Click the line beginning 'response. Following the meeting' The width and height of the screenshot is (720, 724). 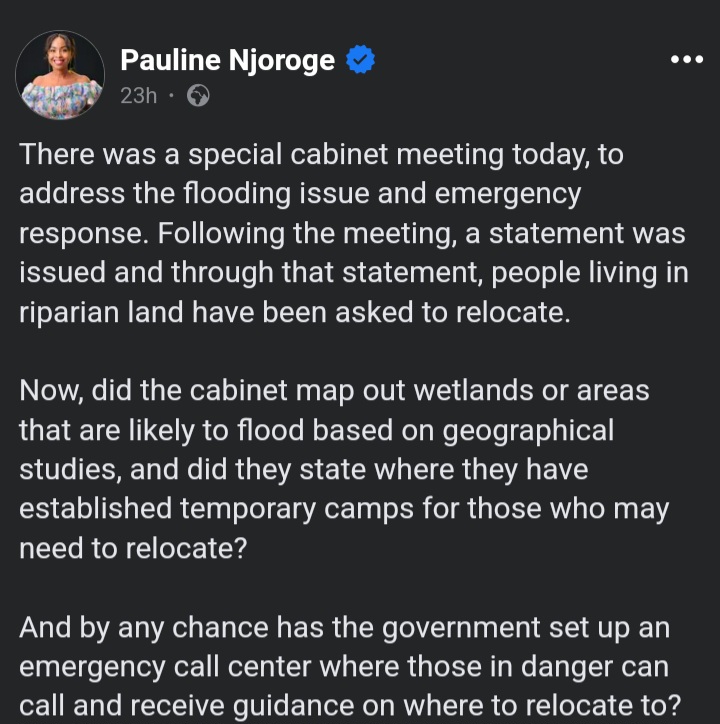click(352, 234)
